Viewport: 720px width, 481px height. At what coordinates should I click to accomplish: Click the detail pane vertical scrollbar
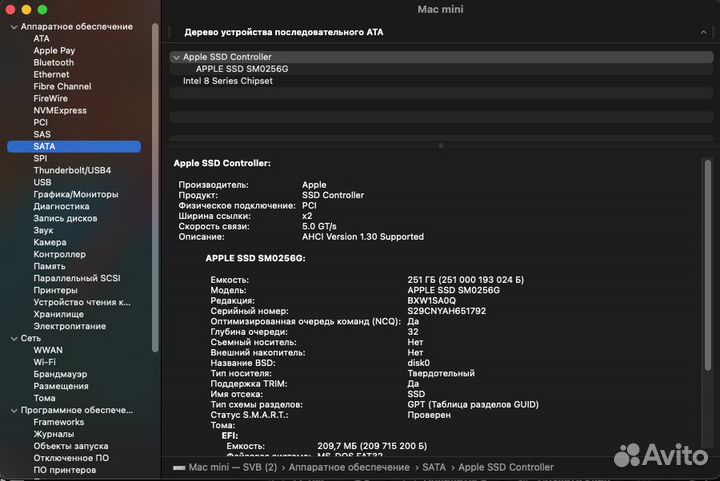click(708, 264)
